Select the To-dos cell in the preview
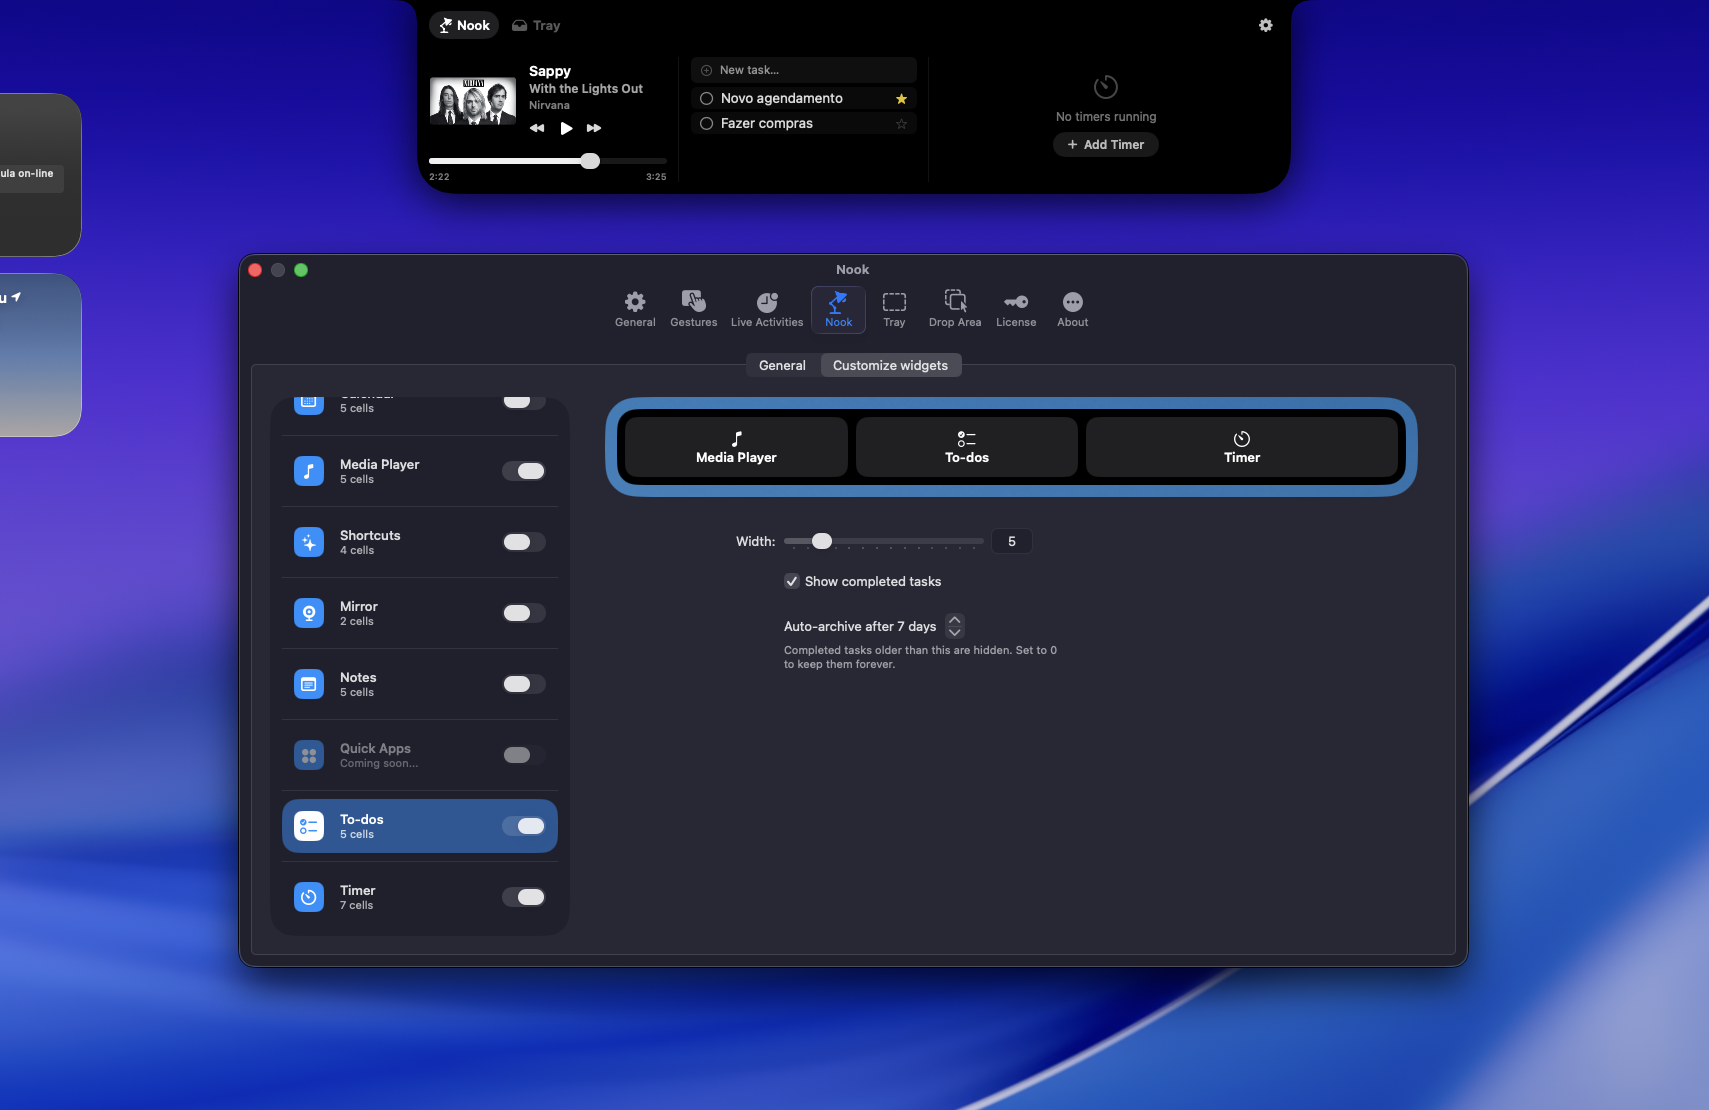Viewport: 1709px width, 1110px height. 967,447
